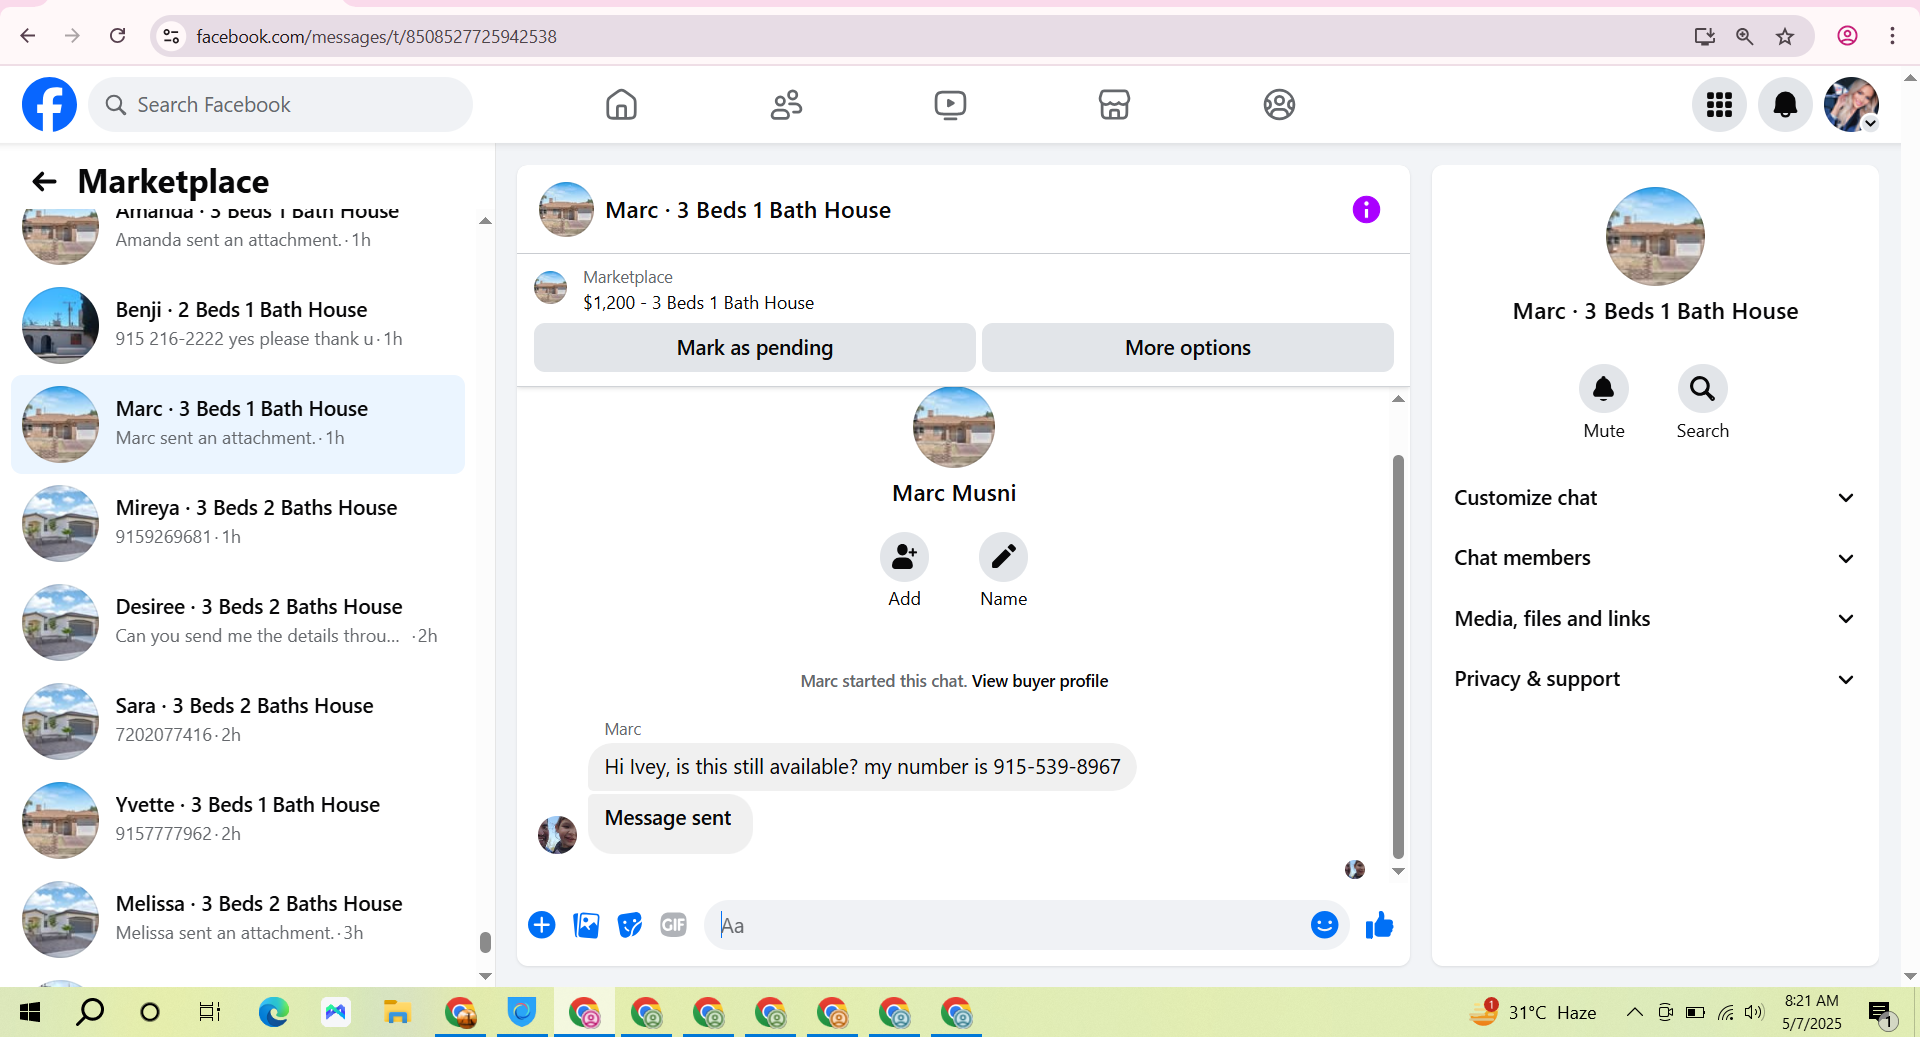Click the message reading 915-539-8967
Viewport: 1920px width, 1037px height.
[x=862, y=767]
